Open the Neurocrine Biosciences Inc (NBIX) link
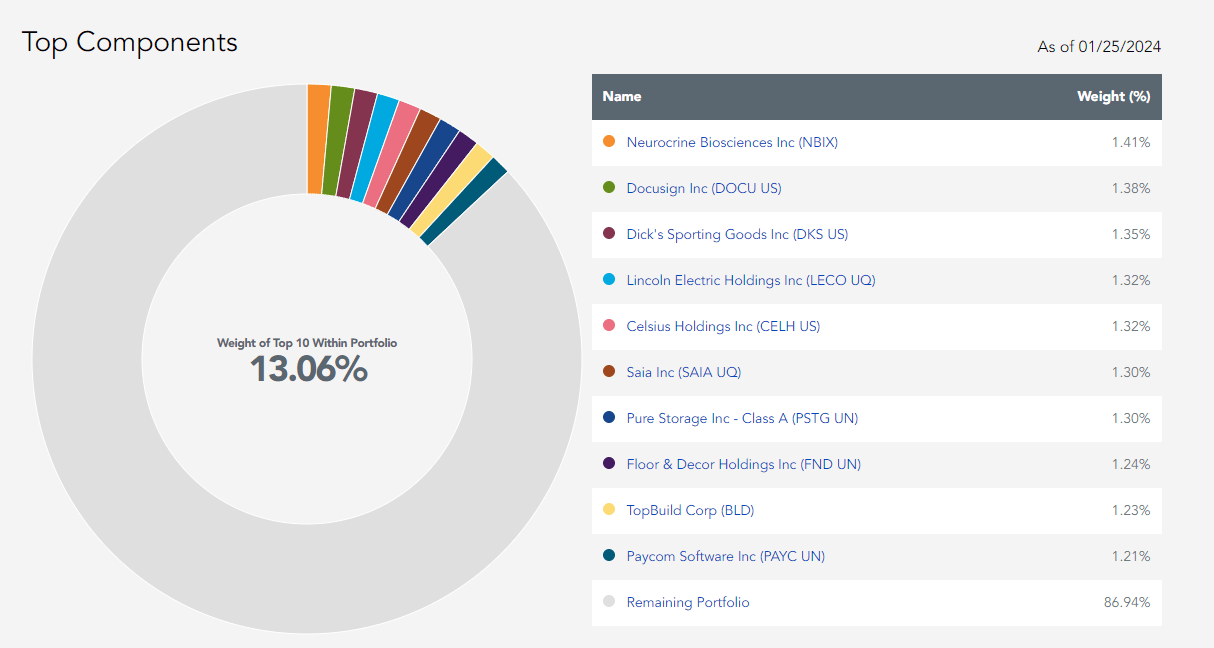 (x=731, y=142)
